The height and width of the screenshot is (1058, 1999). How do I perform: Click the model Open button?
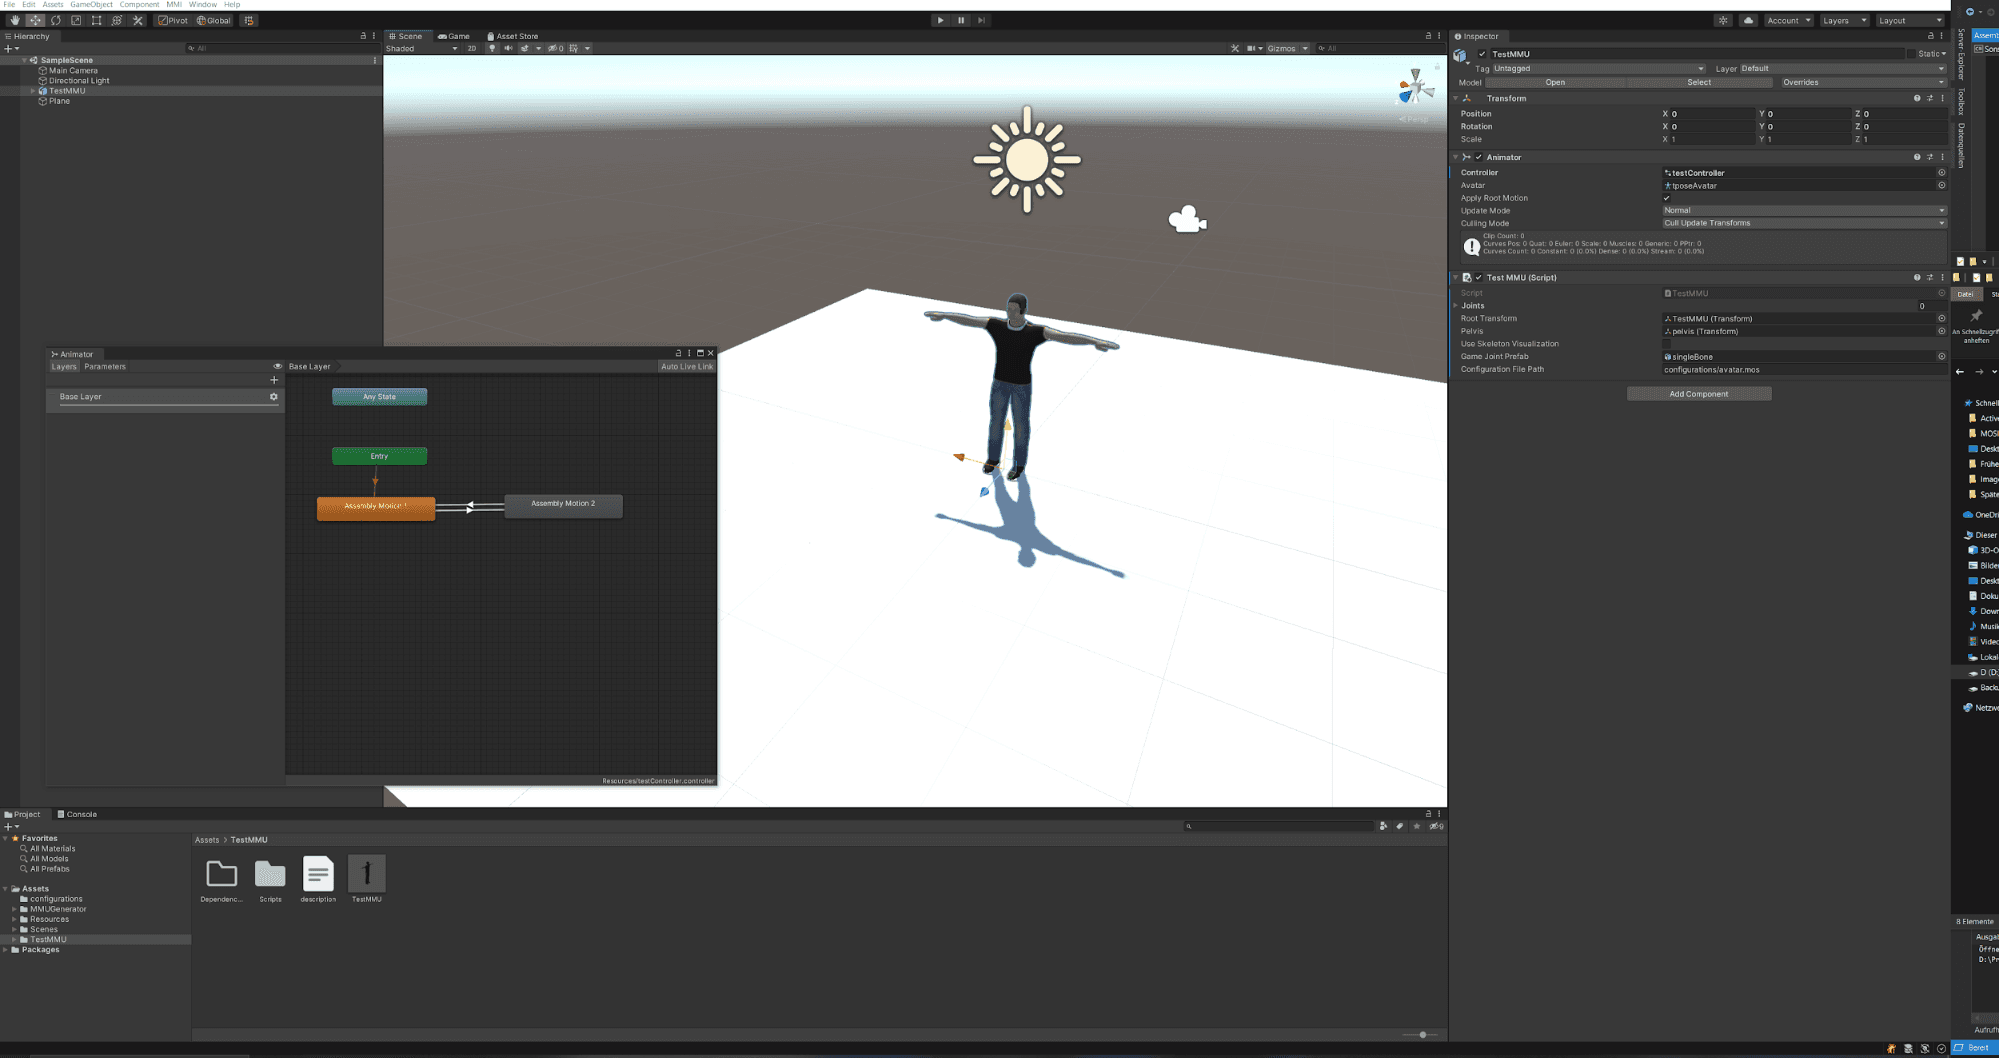pos(1555,82)
